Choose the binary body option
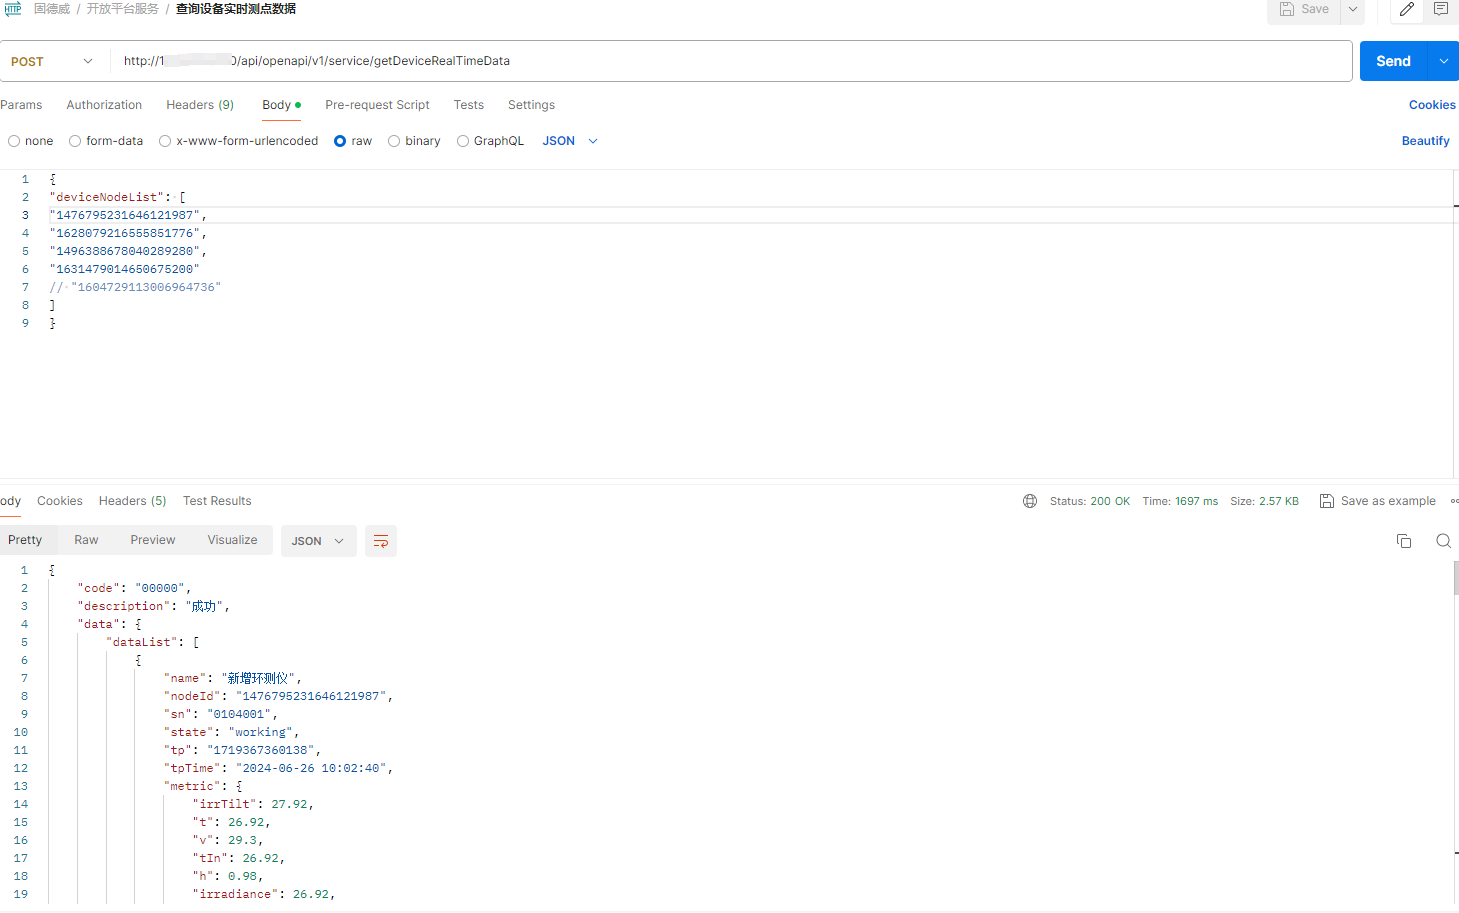The height and width of the screenshot is (913, 1459). 394,141
